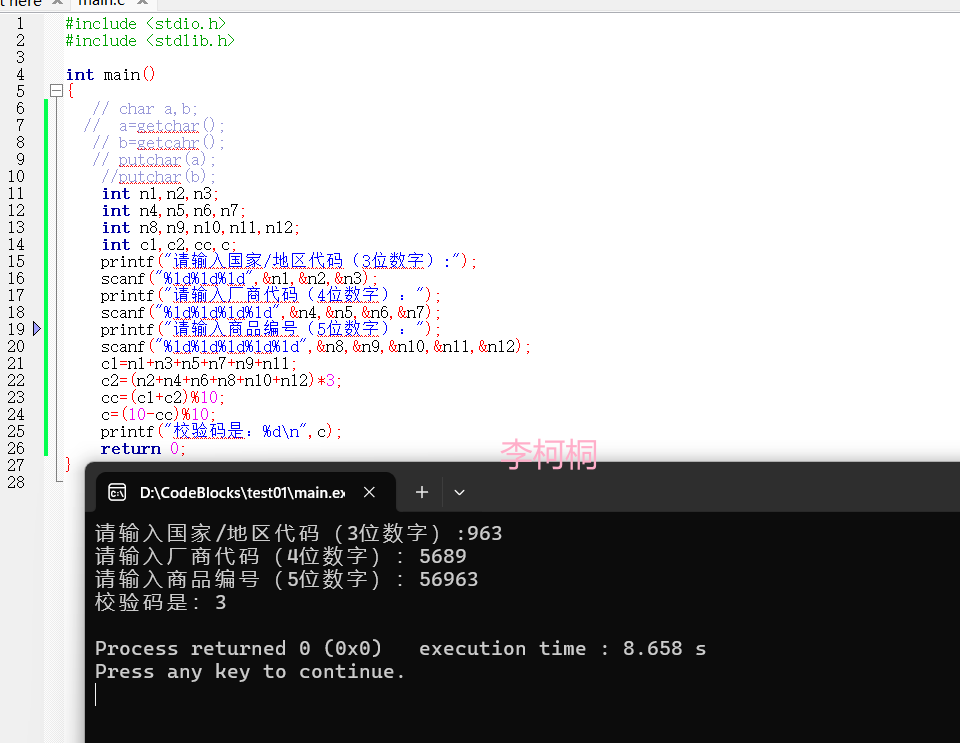960x743 pixels.
Task: Click the commented b=getcahr(); line
Action: pyautogui.click(x=159, y=143)
